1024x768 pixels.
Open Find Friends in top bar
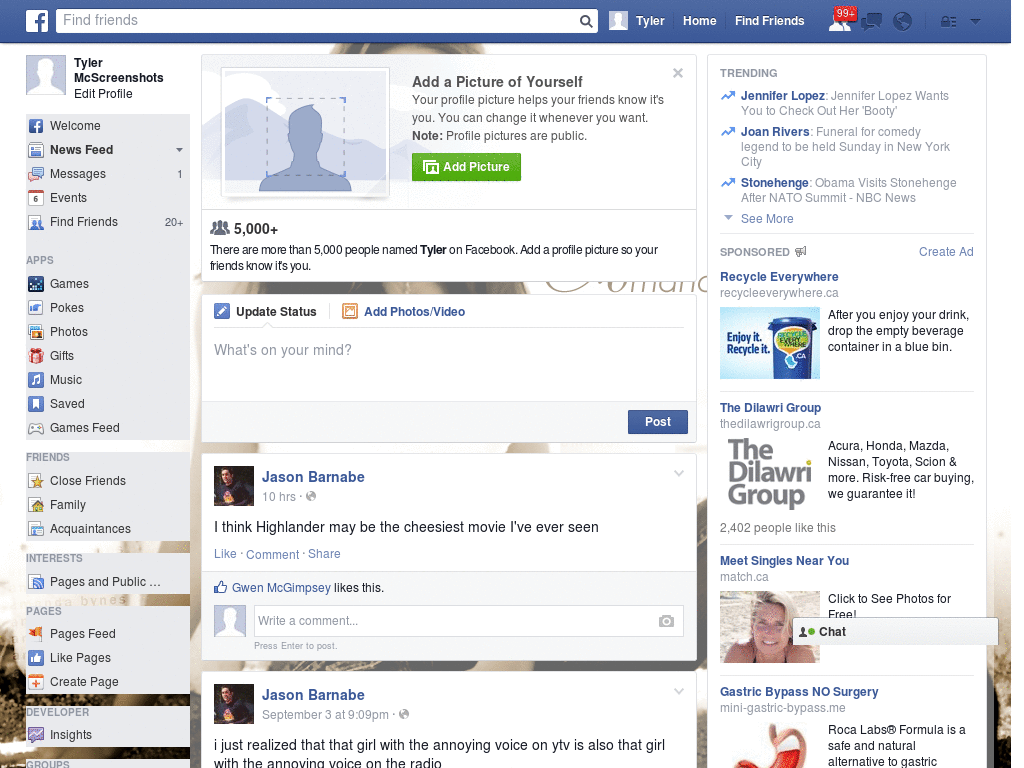tap(769, 21)
